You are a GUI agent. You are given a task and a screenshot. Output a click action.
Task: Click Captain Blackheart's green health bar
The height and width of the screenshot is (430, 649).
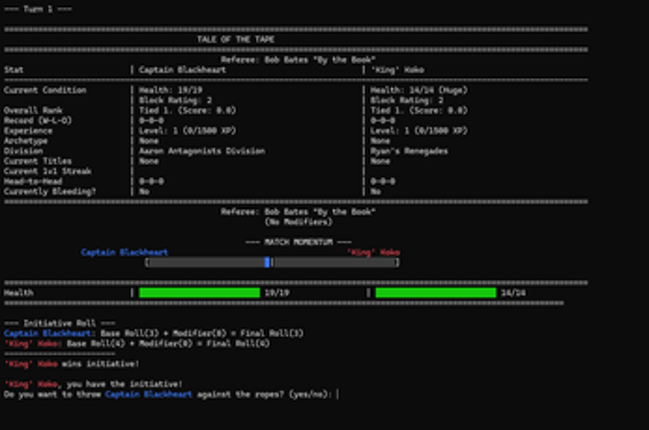(x=199, y=293)
